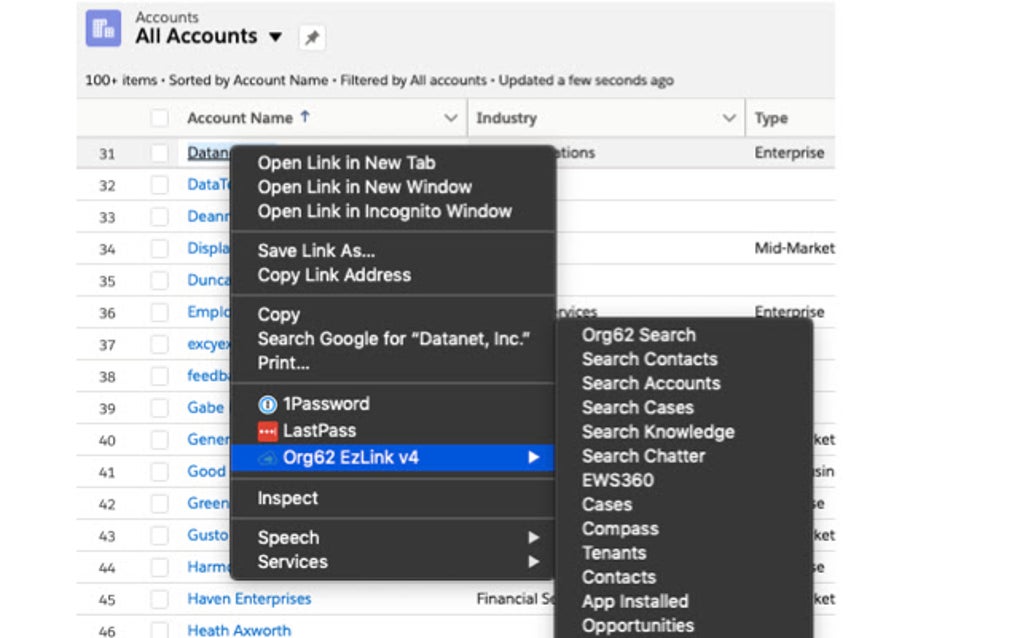
Task: Click the Type column header
Action: [771, 118]
